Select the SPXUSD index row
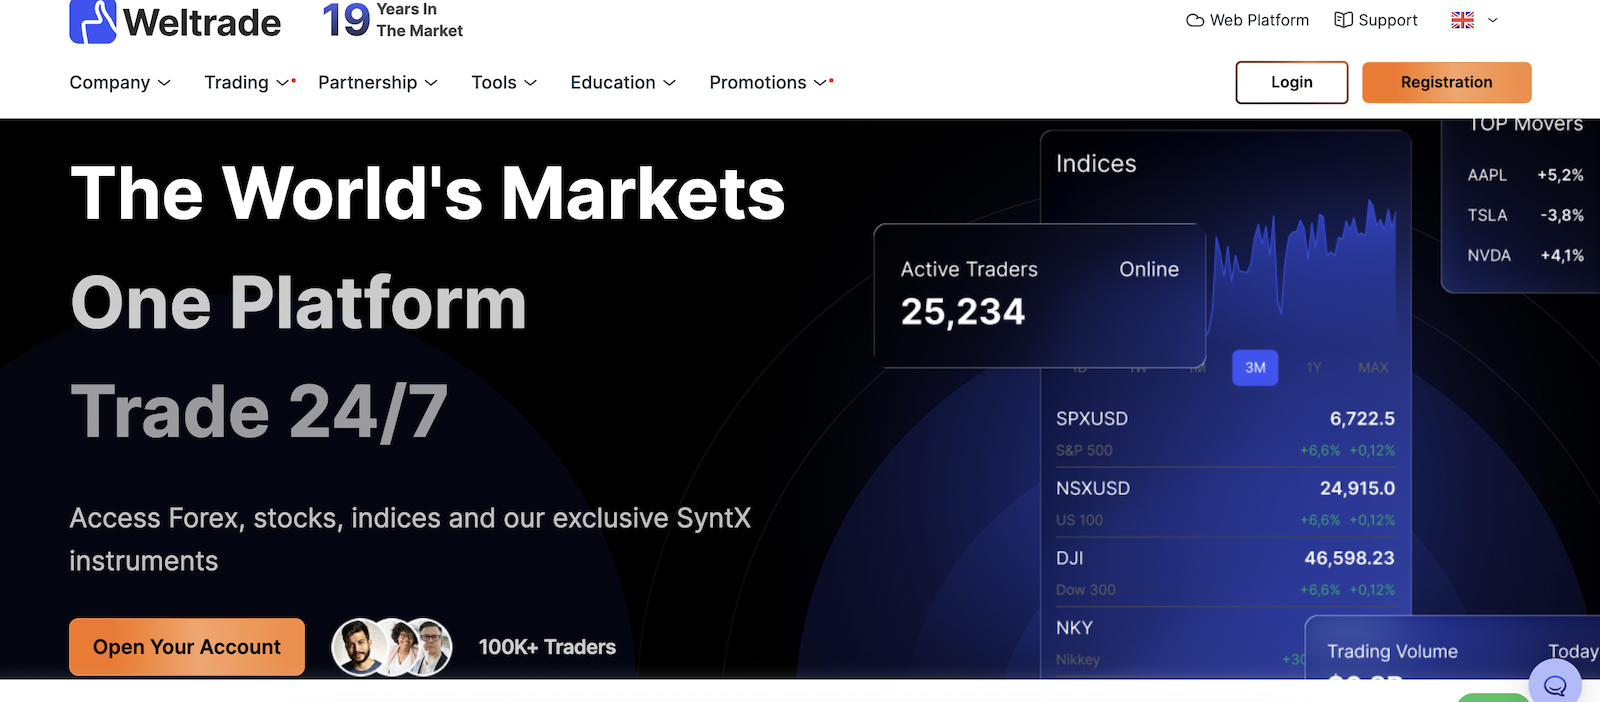This screenshot has width=1600, height=702. click(1224, 432)
